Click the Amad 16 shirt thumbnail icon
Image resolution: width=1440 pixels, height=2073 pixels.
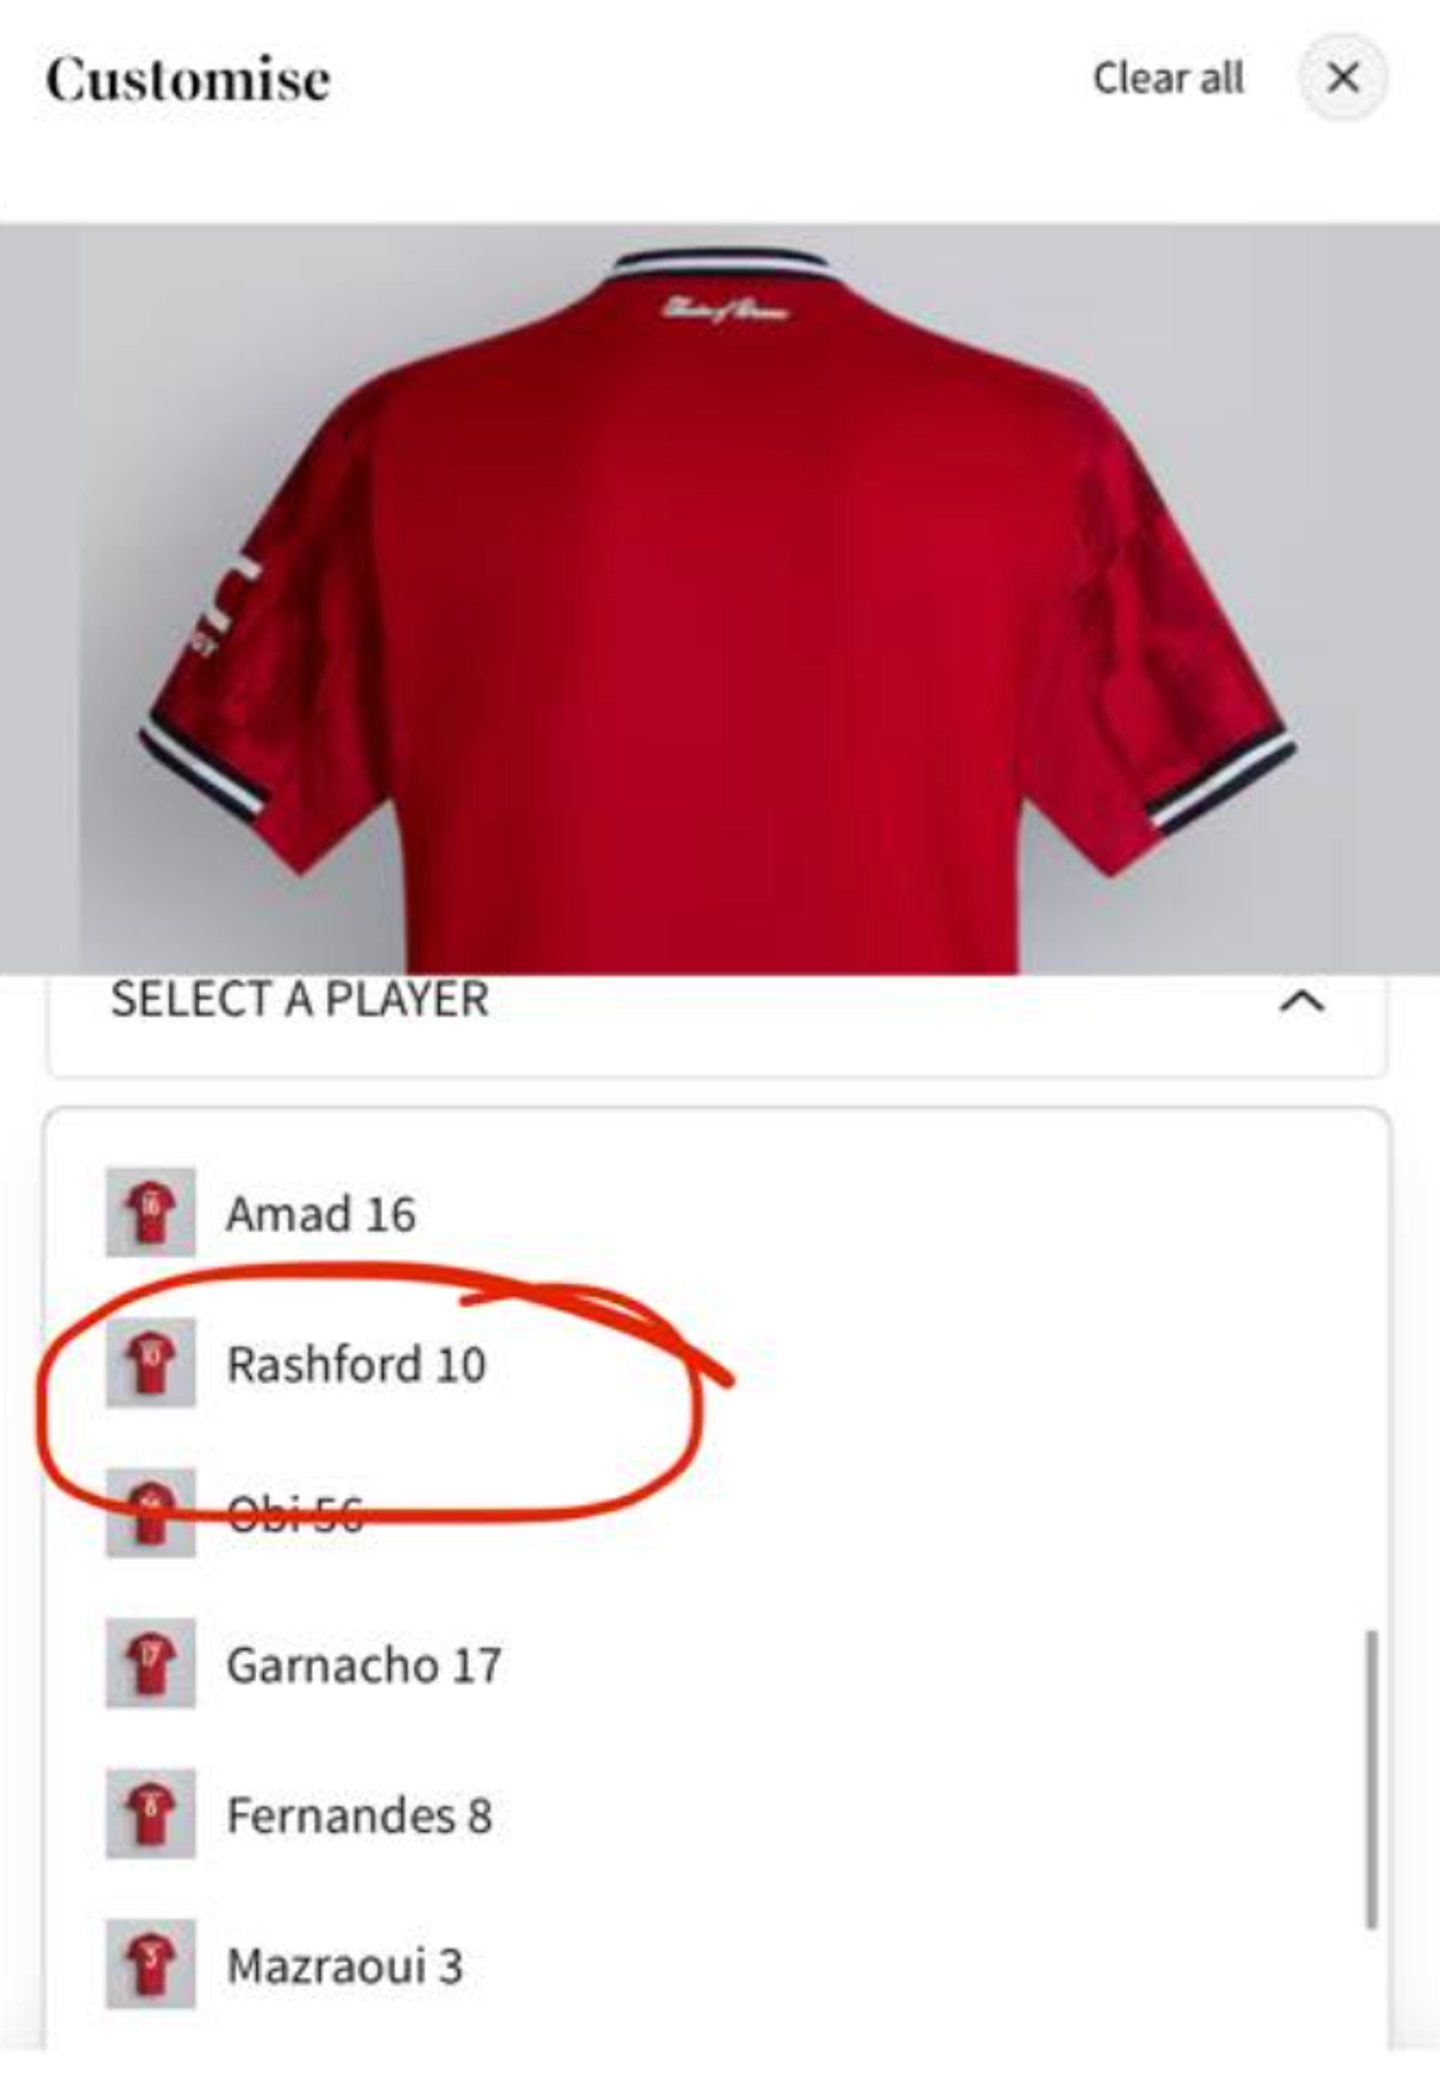click(151, 1212)
